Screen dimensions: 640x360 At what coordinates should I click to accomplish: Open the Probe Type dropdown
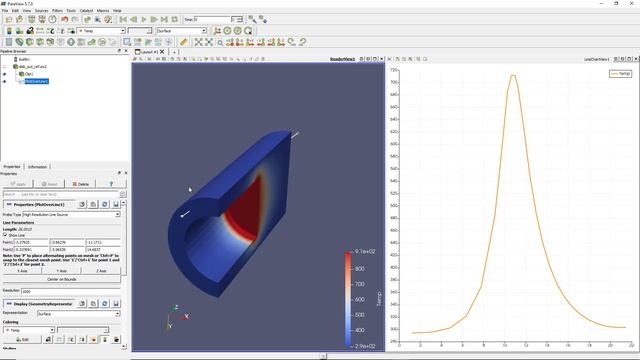point(71,214)
